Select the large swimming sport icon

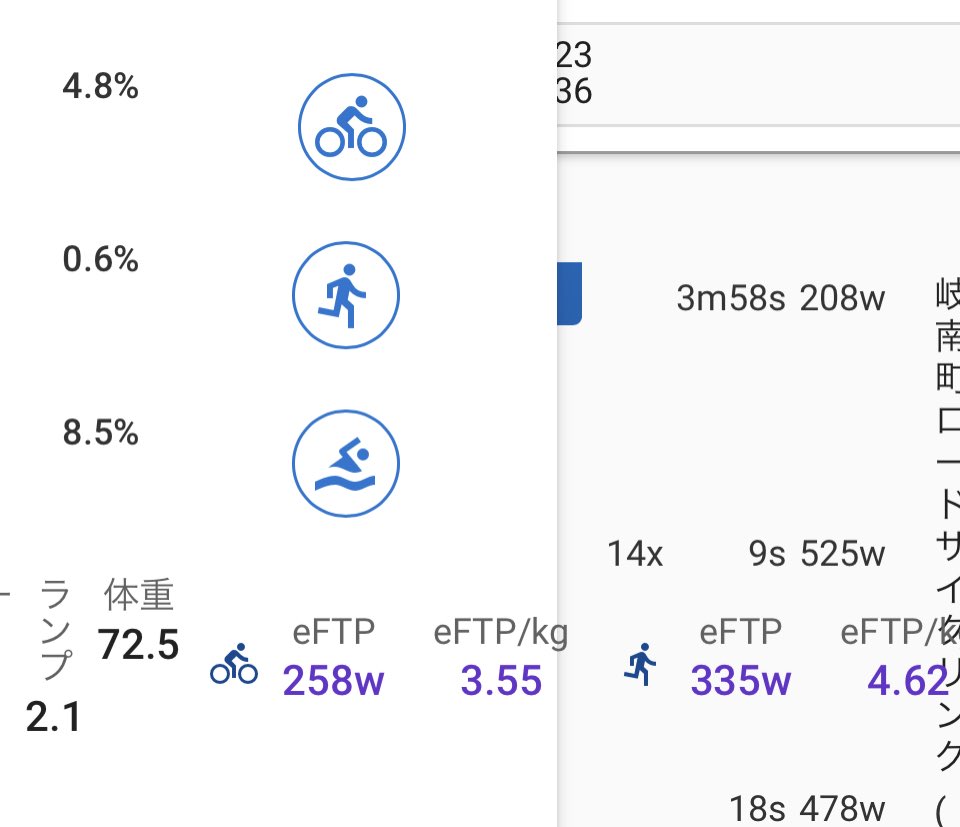tap(346, 463)
